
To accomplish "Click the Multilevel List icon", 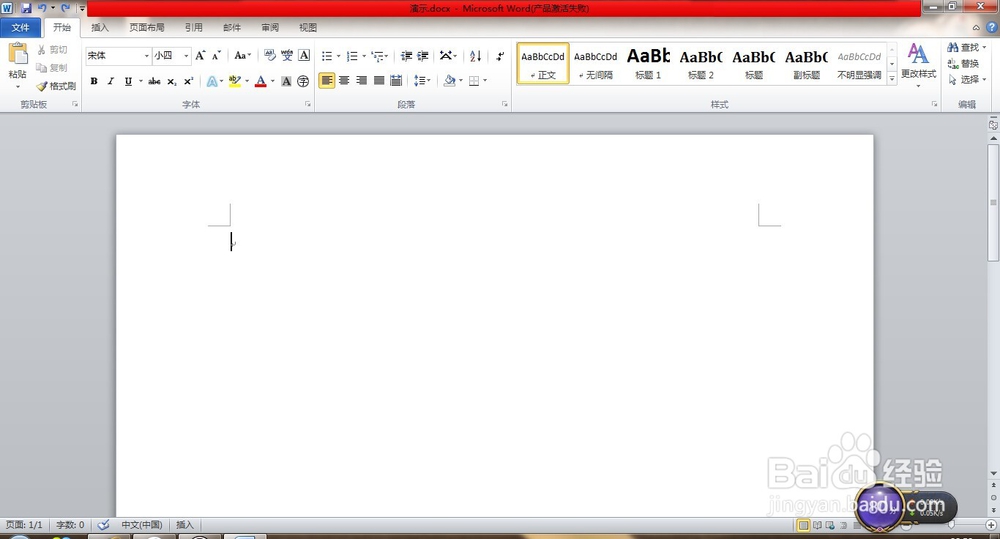I will pos(378,56).
